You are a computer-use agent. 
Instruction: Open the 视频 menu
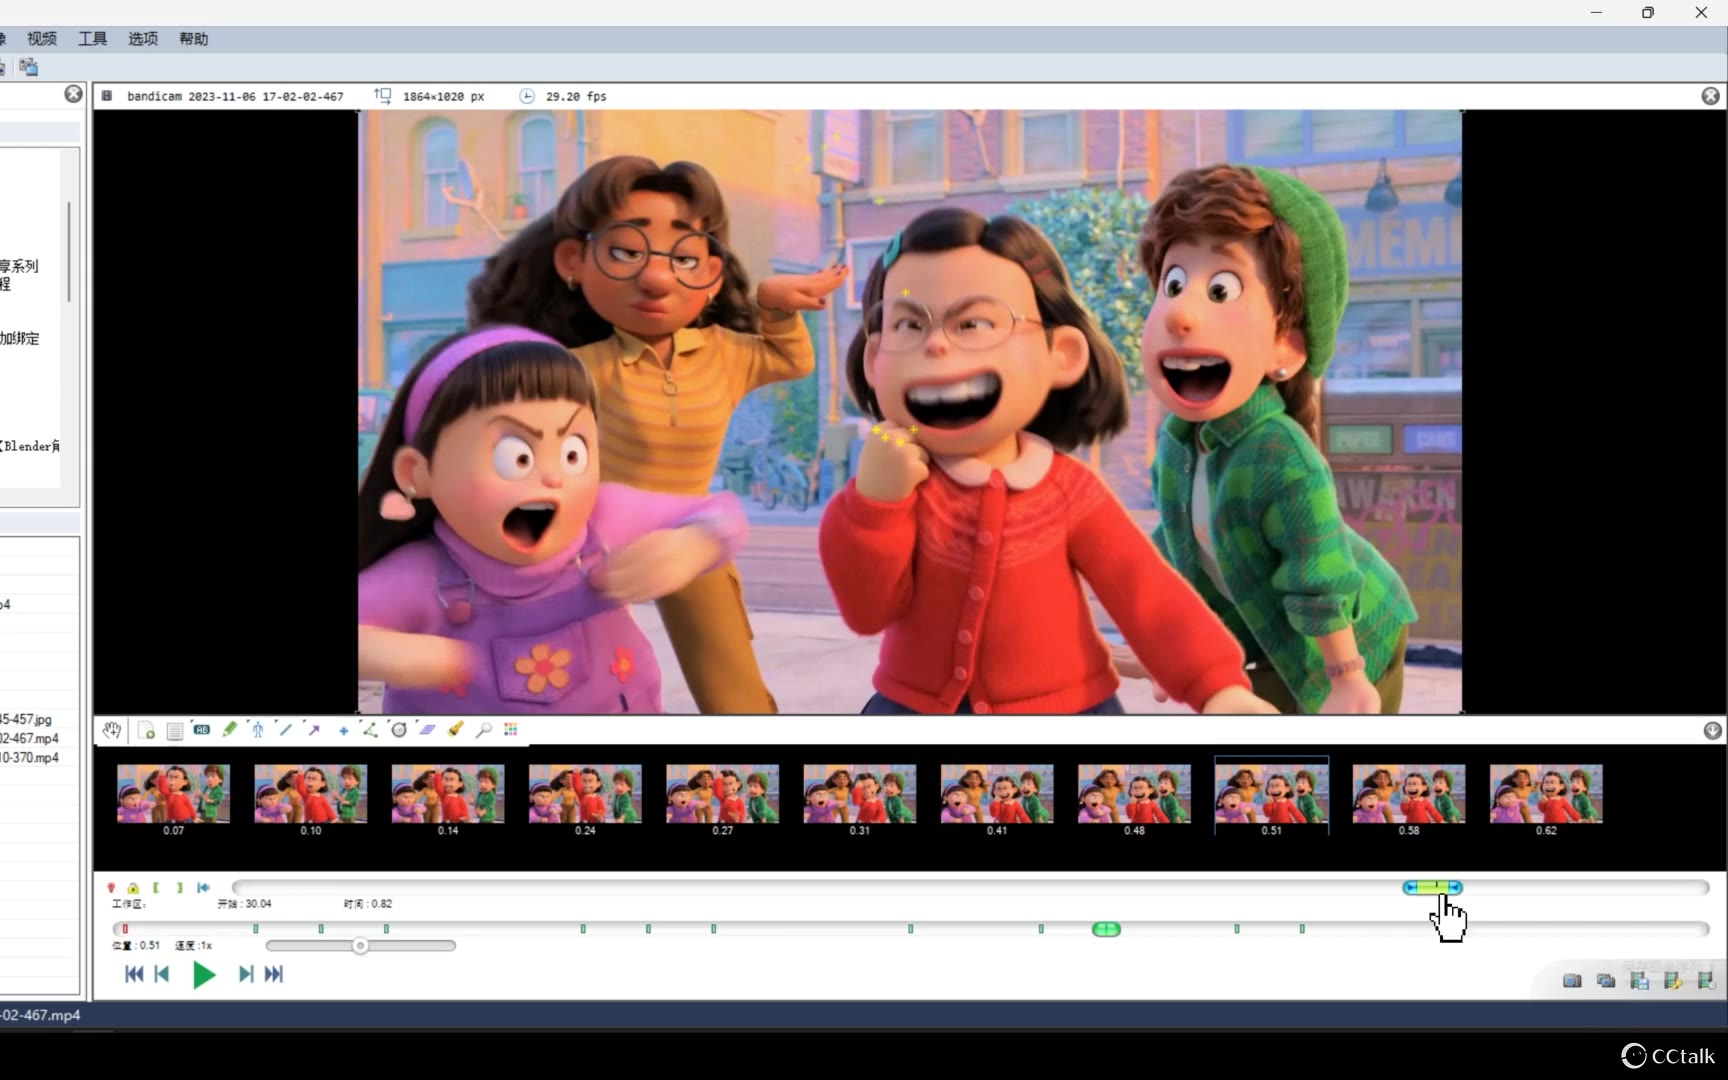click(42, 39)
